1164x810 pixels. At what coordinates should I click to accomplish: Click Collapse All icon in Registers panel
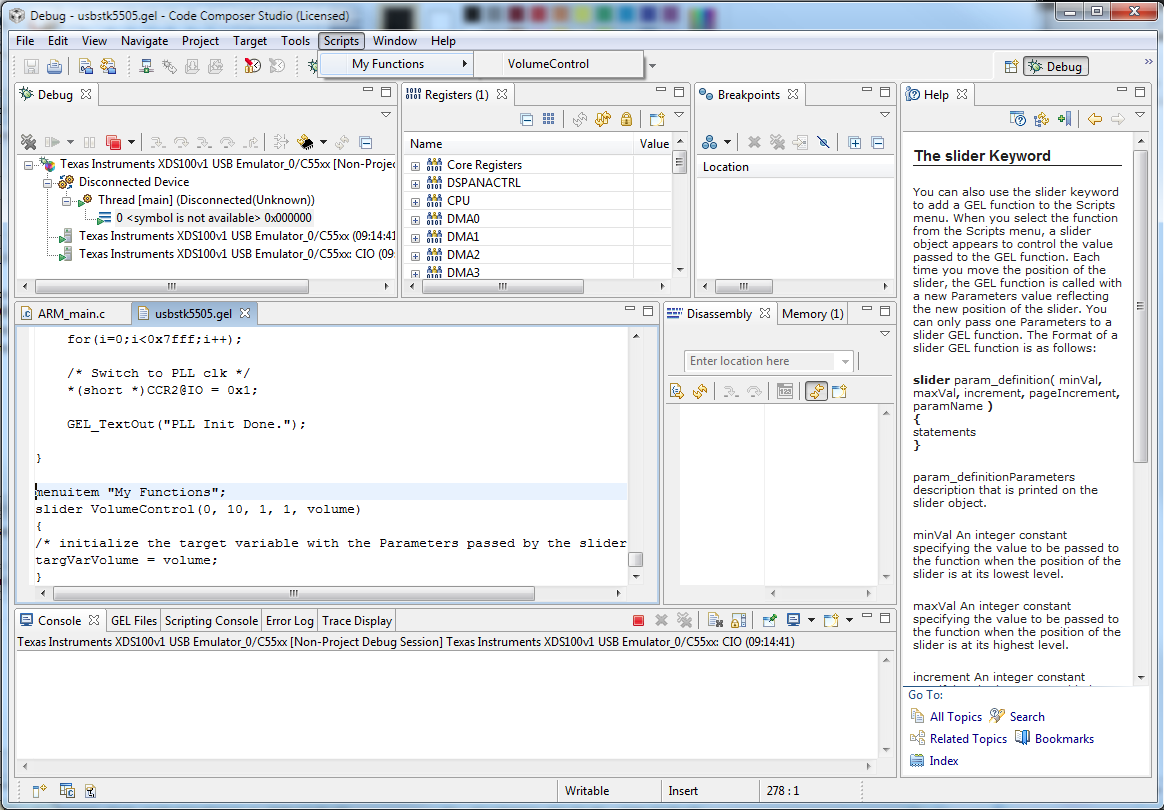tap(527, 119)
